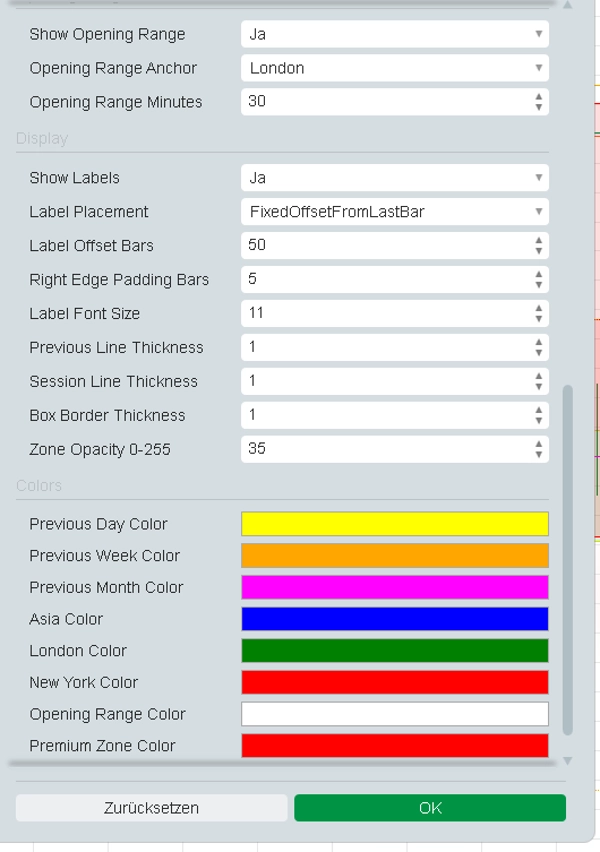Image resolution: width=600 pixels, height=852 pixels.
Task: Increase Box Border Thickness value
Action: coord(539,410)
